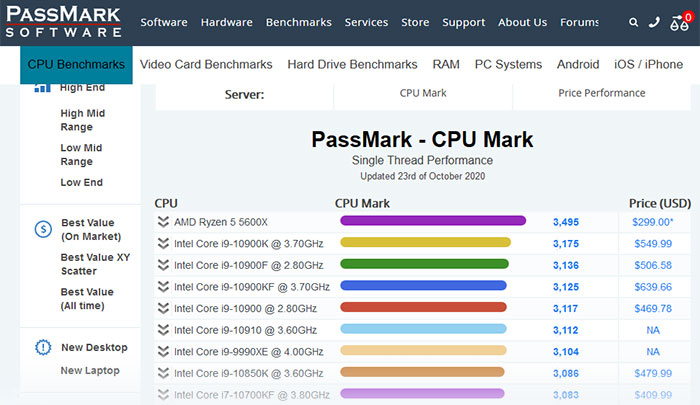The width and height of the screenshot is (700, 405).
Task: Click the green i9-10900F score bar
Action: click(424, 263)
